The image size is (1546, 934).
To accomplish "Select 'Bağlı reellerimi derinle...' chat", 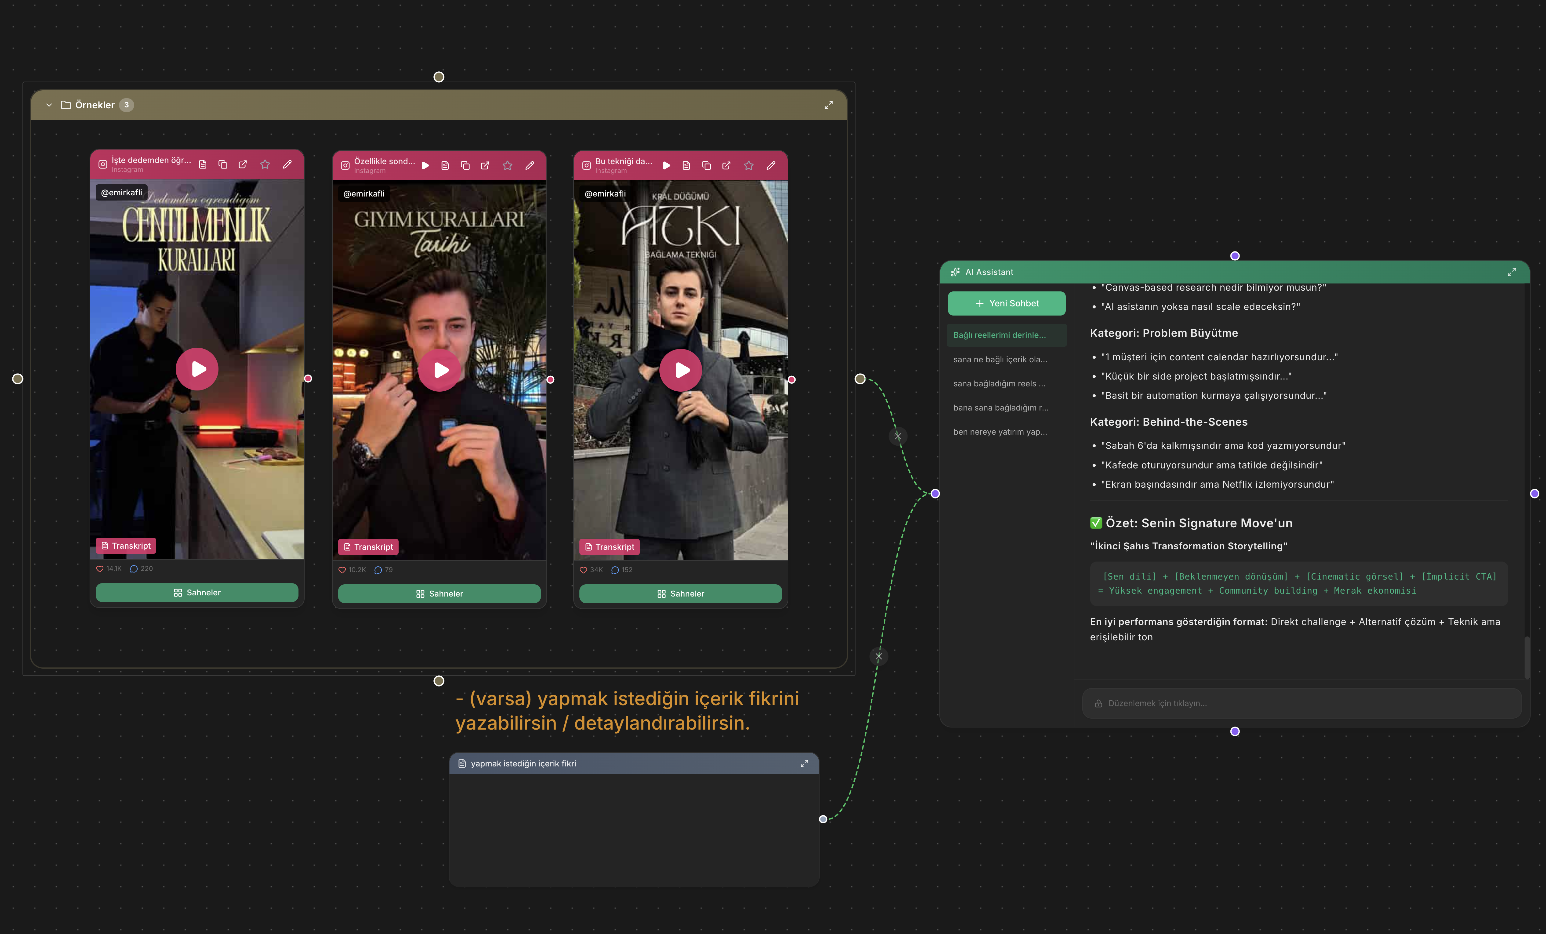I will [1000, 335].
